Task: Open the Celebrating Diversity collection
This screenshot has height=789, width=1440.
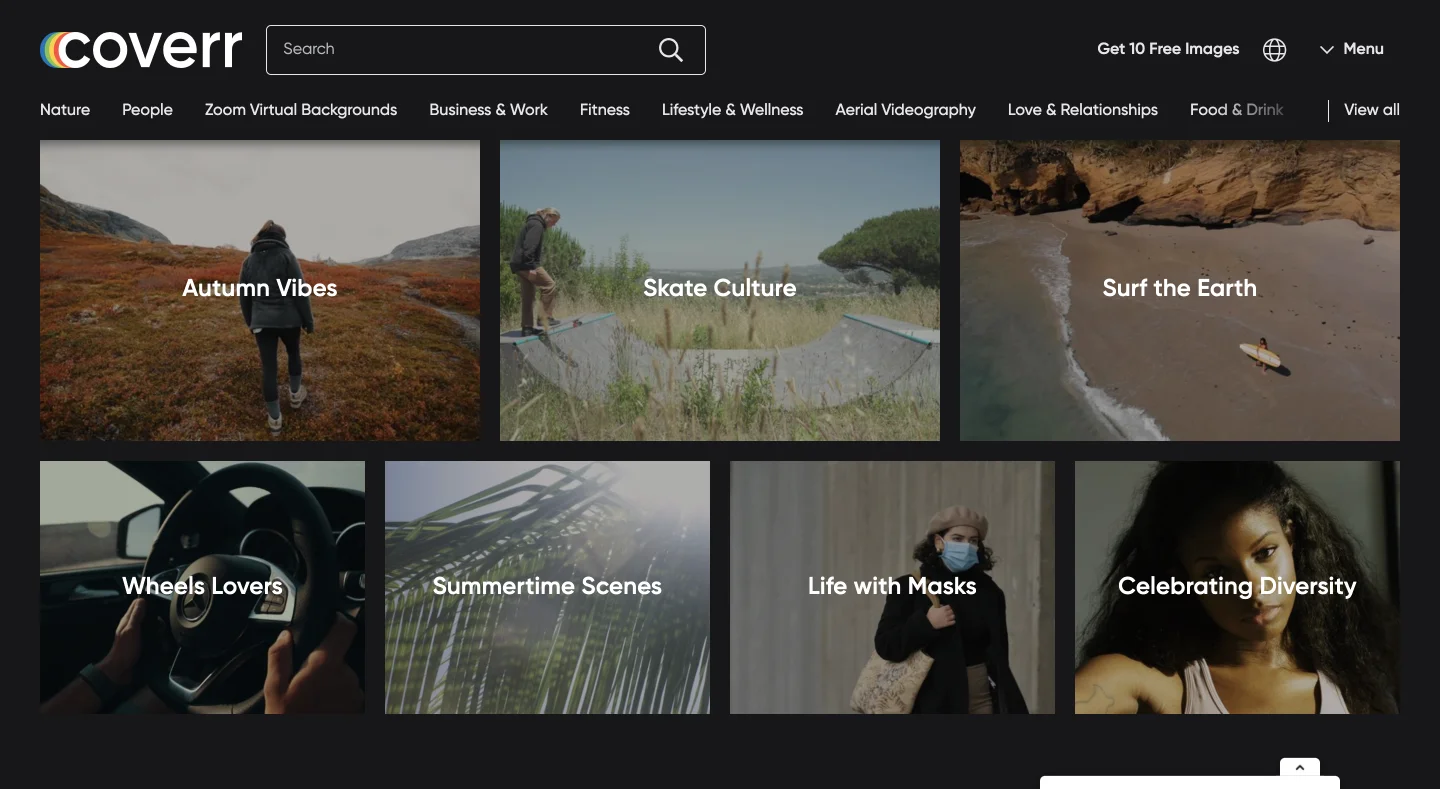Action: [1237, 587]
